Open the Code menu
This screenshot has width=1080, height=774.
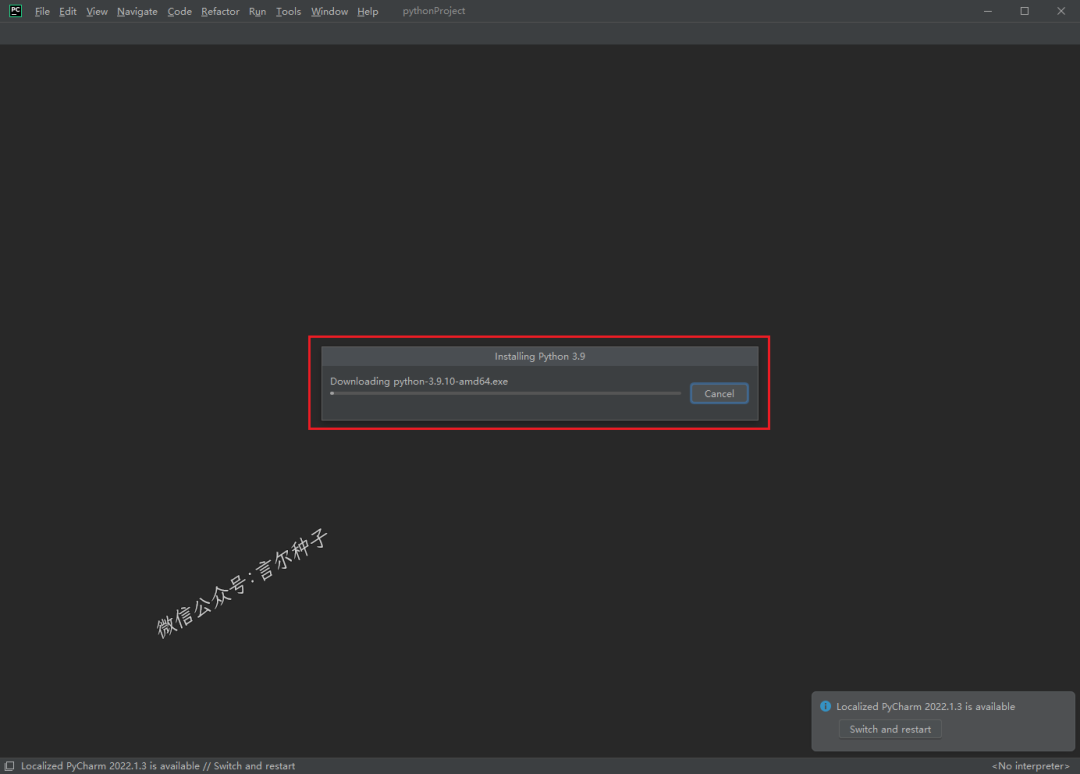coord(180,12)
